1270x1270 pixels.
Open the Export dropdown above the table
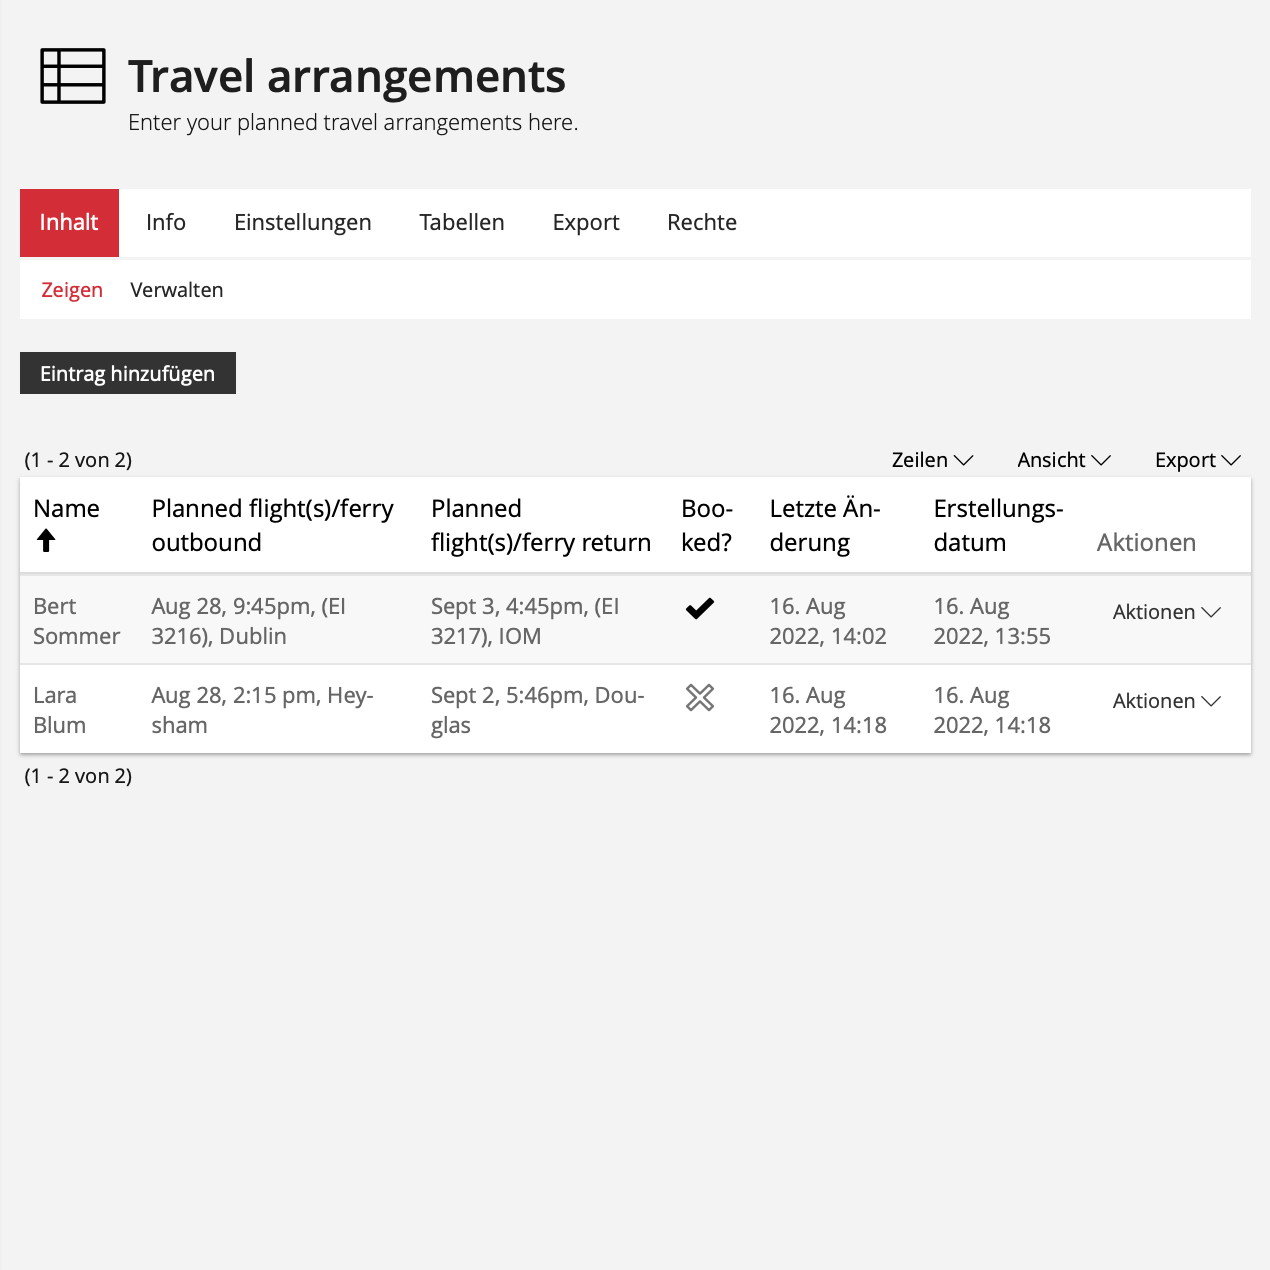(x=1196, y=460)
